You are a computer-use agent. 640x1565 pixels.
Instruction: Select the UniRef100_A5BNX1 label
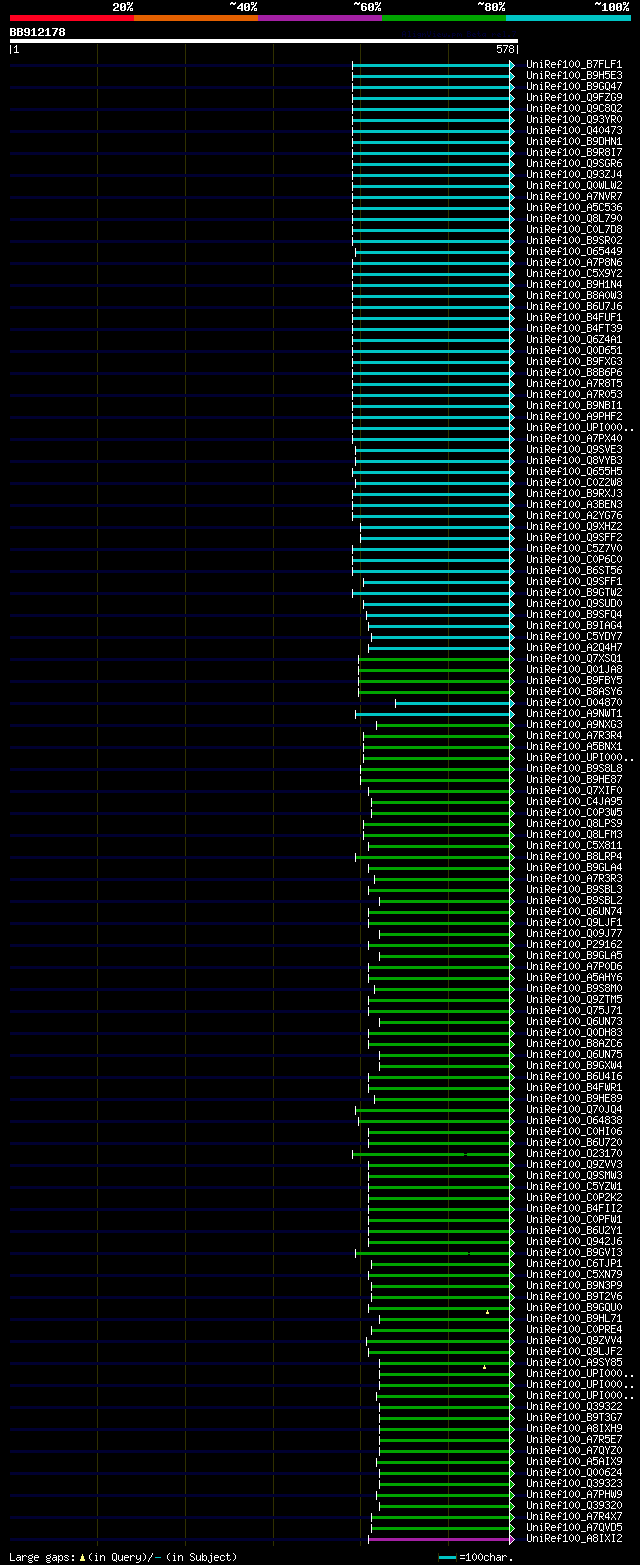(574, 746)
